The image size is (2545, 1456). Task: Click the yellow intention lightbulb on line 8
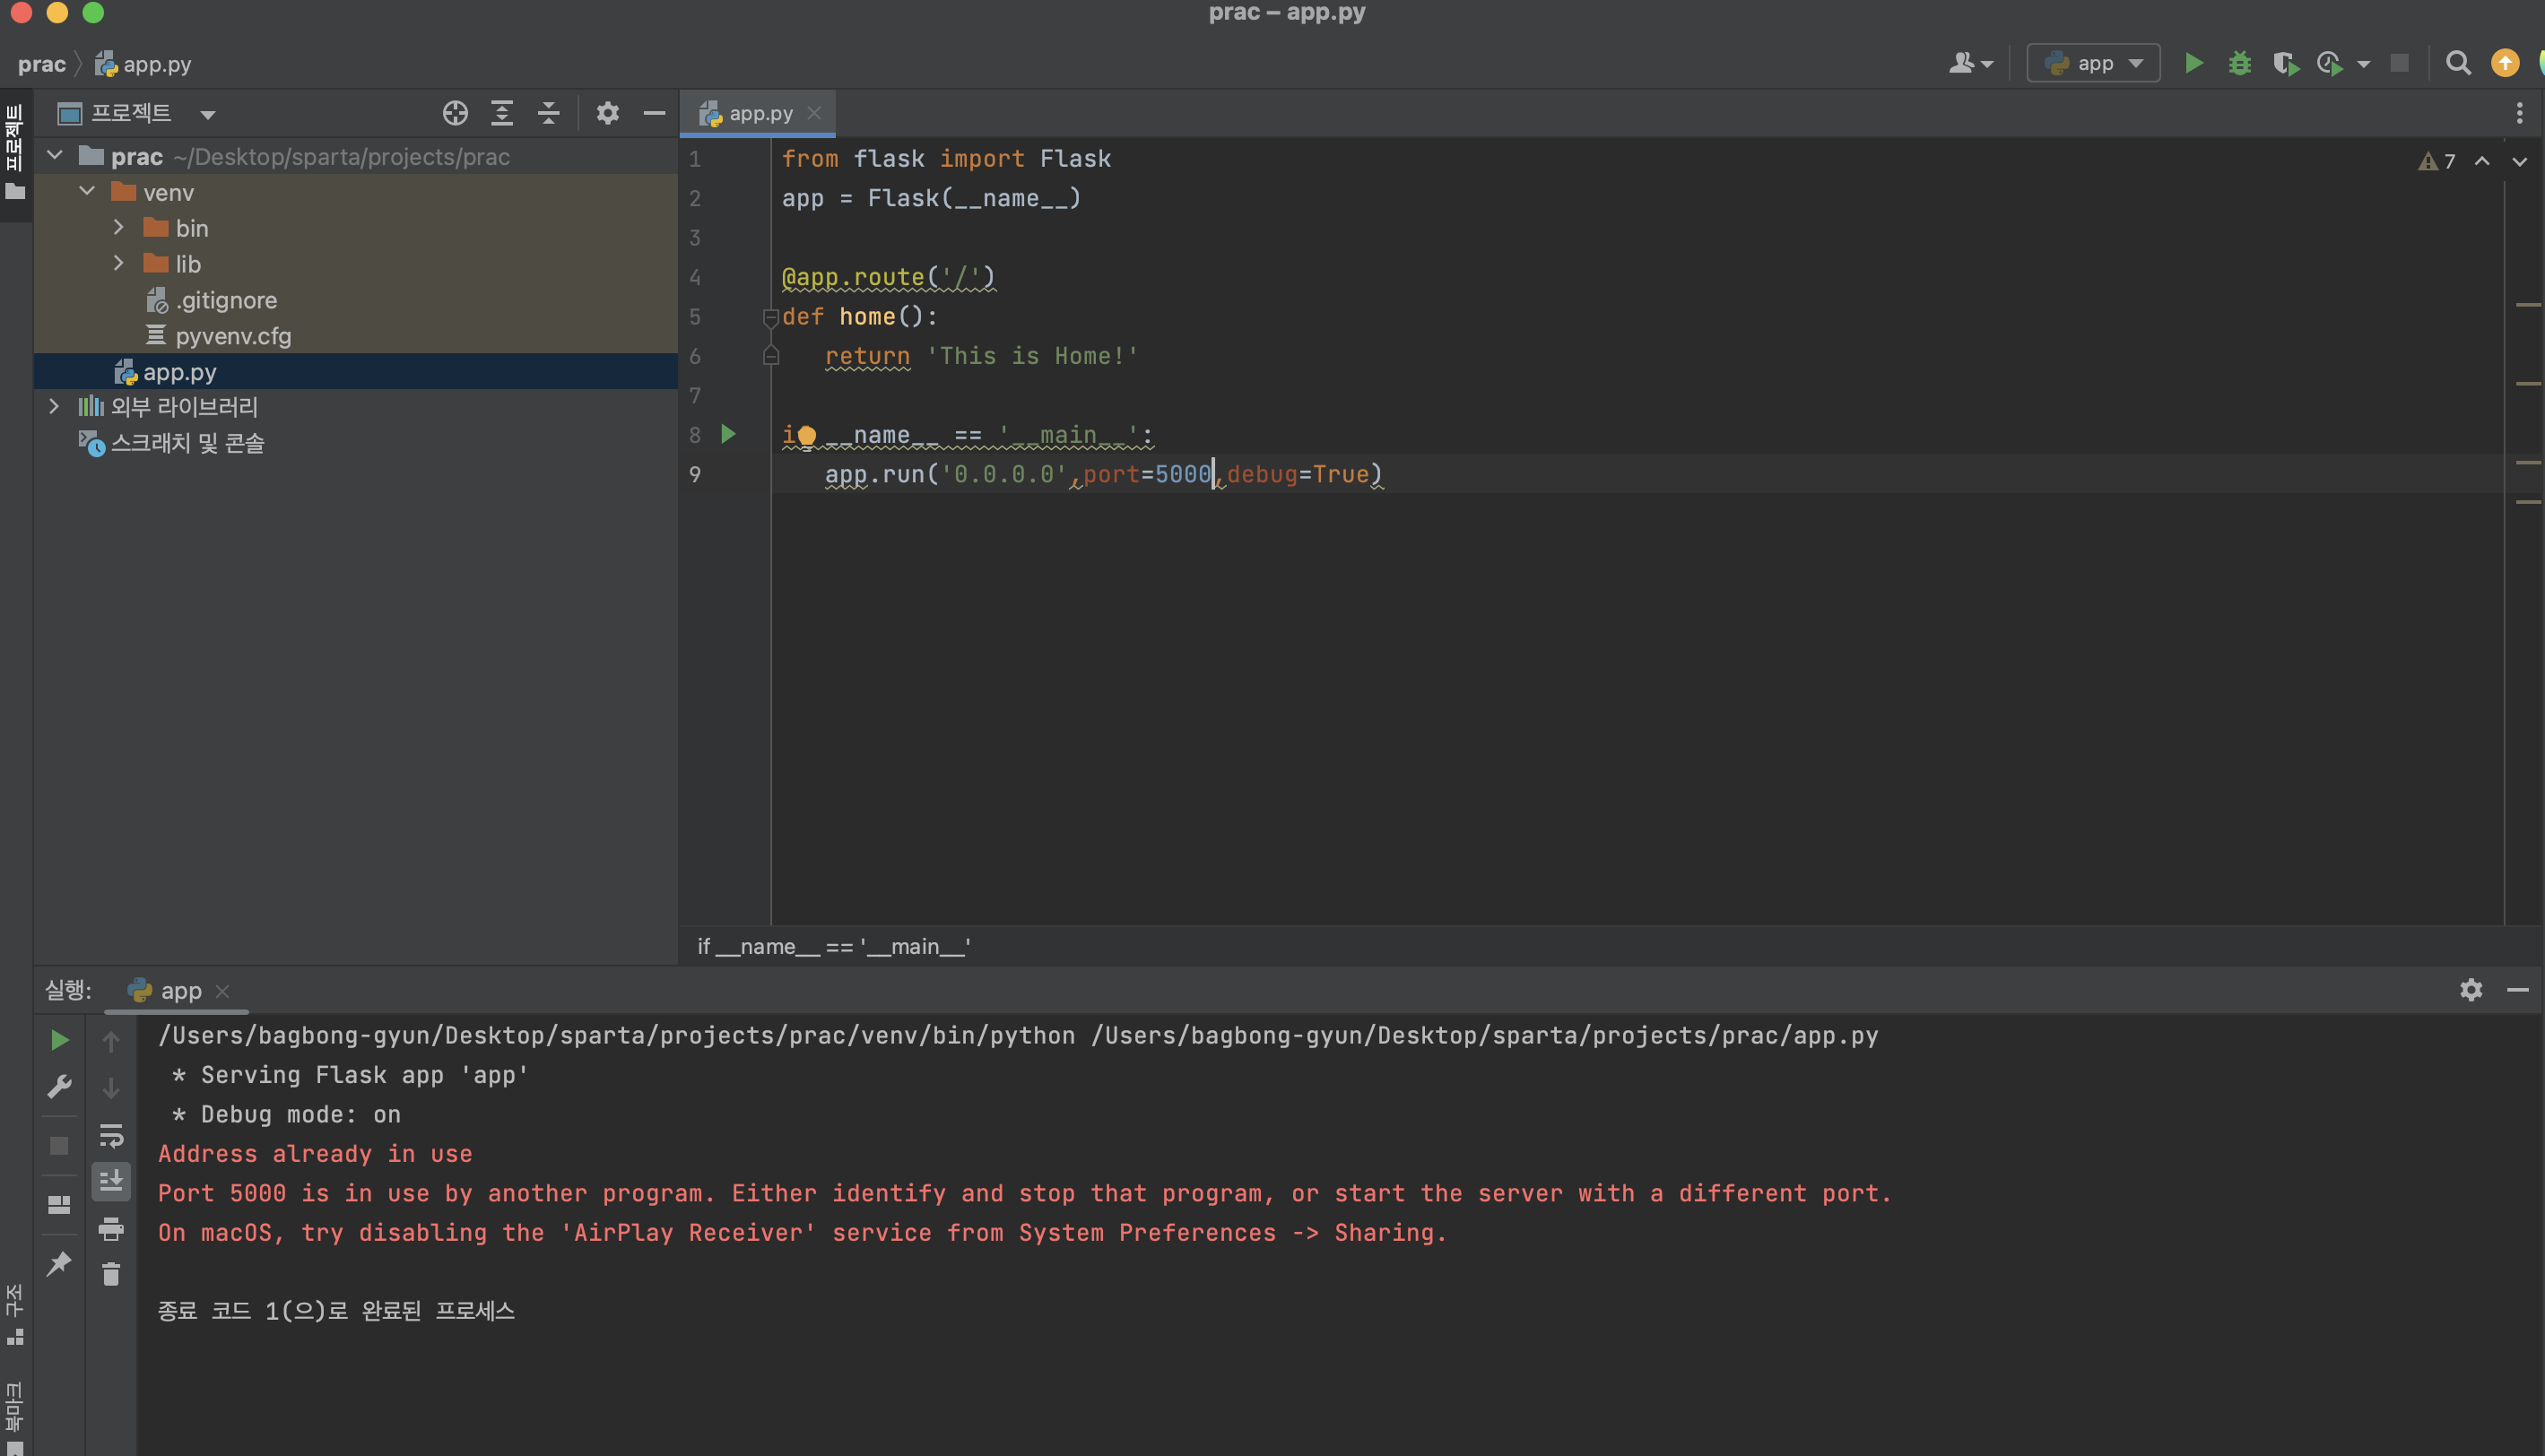point(807,435)
